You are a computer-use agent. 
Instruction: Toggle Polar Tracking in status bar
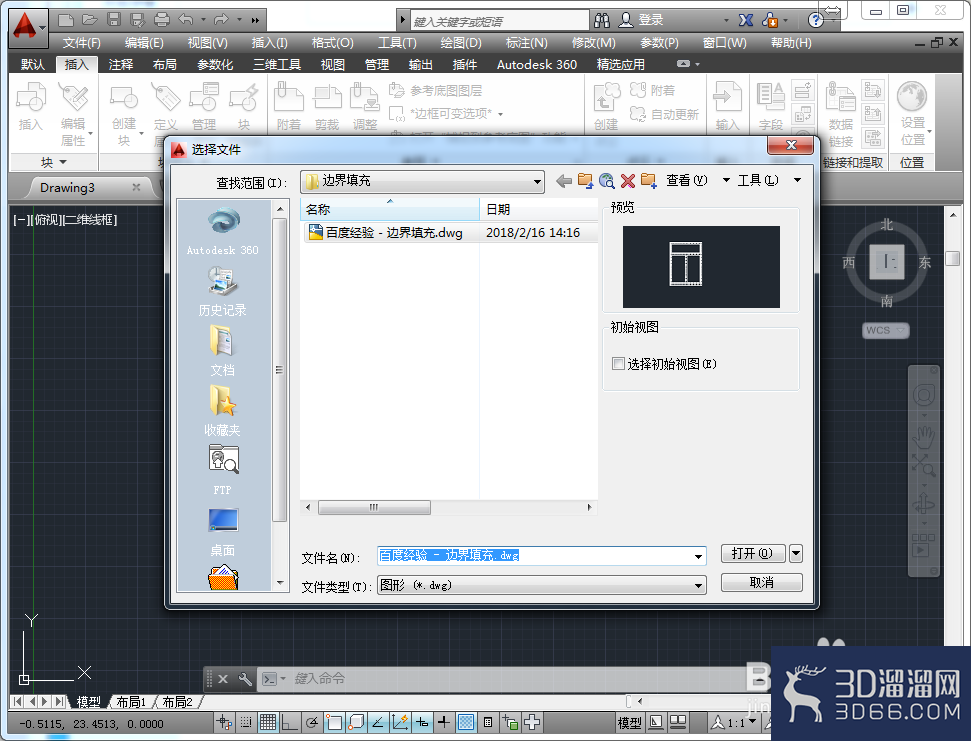(x=312, y=722)
